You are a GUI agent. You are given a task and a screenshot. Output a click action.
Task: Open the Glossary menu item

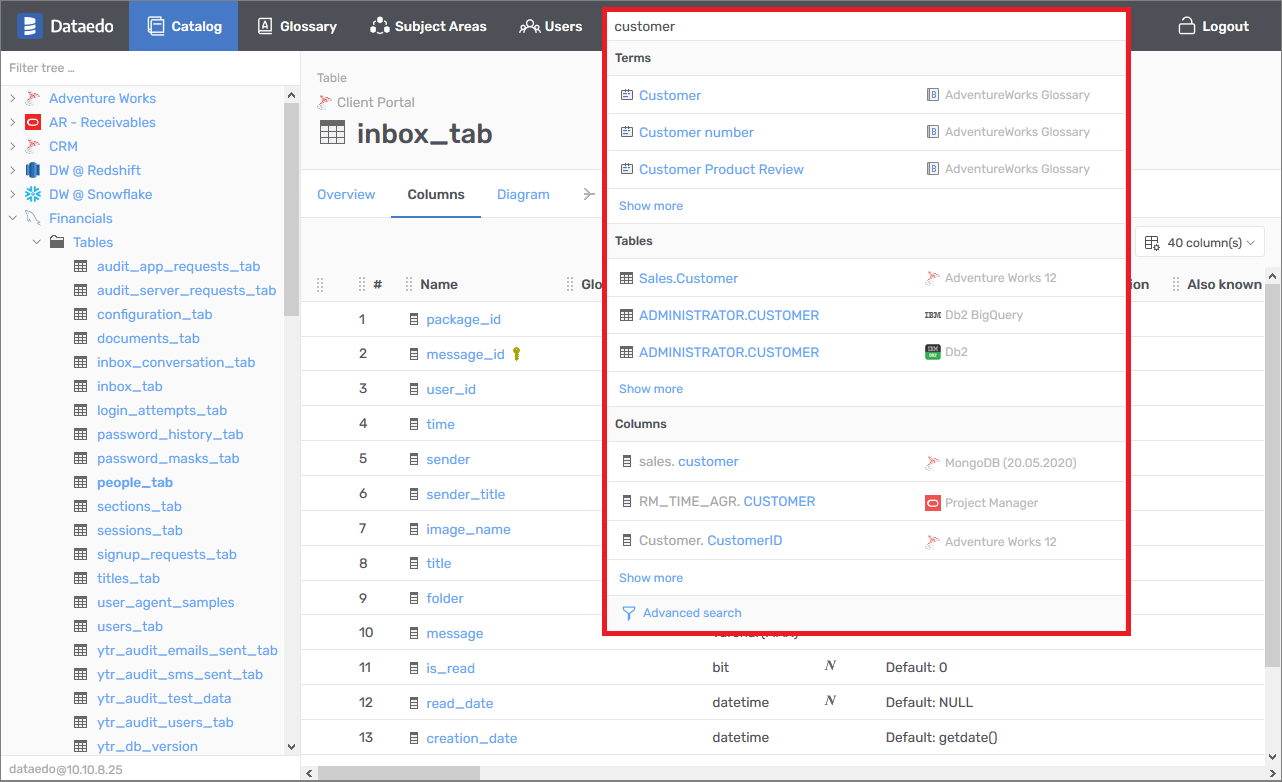click(297, 26)
